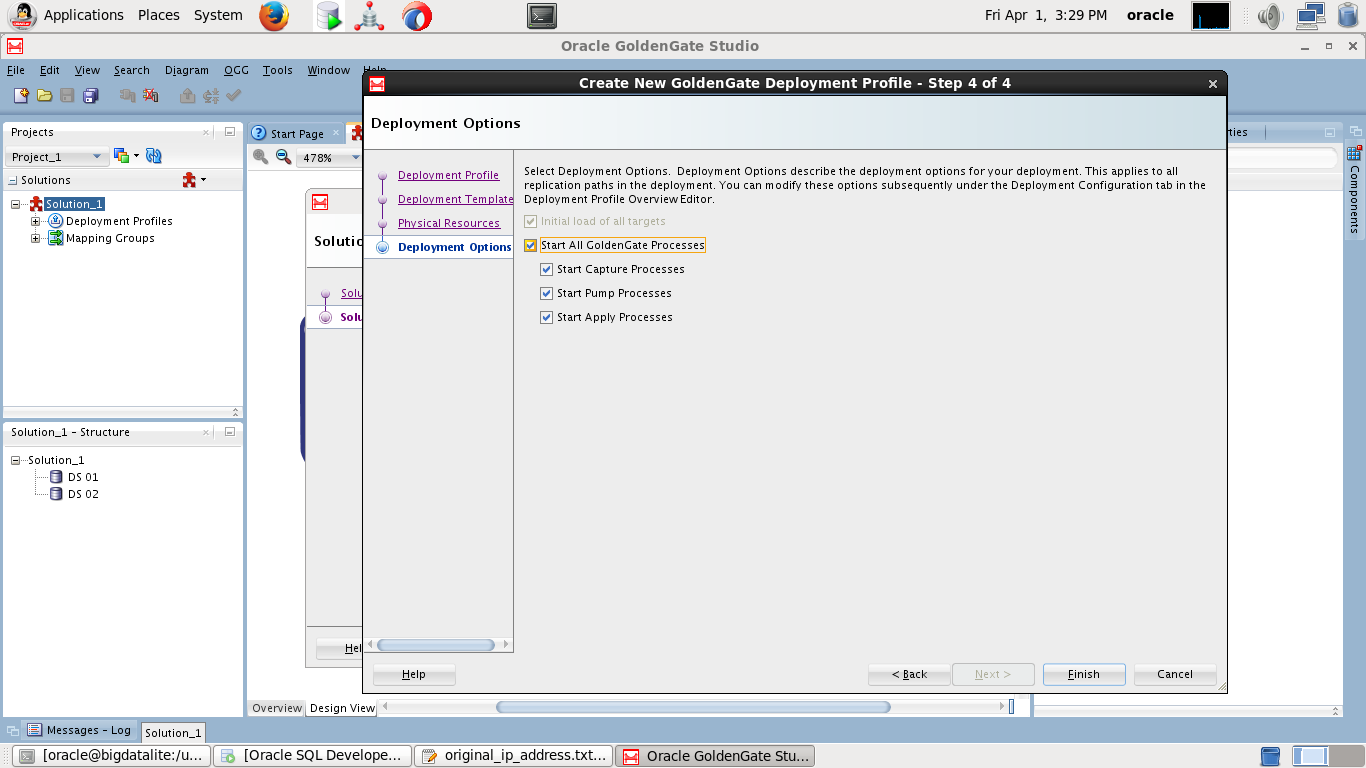This screenshot has width=1366, height=768.
Task: Click the editor horizontal scrollbar
Action: (693, 707)
